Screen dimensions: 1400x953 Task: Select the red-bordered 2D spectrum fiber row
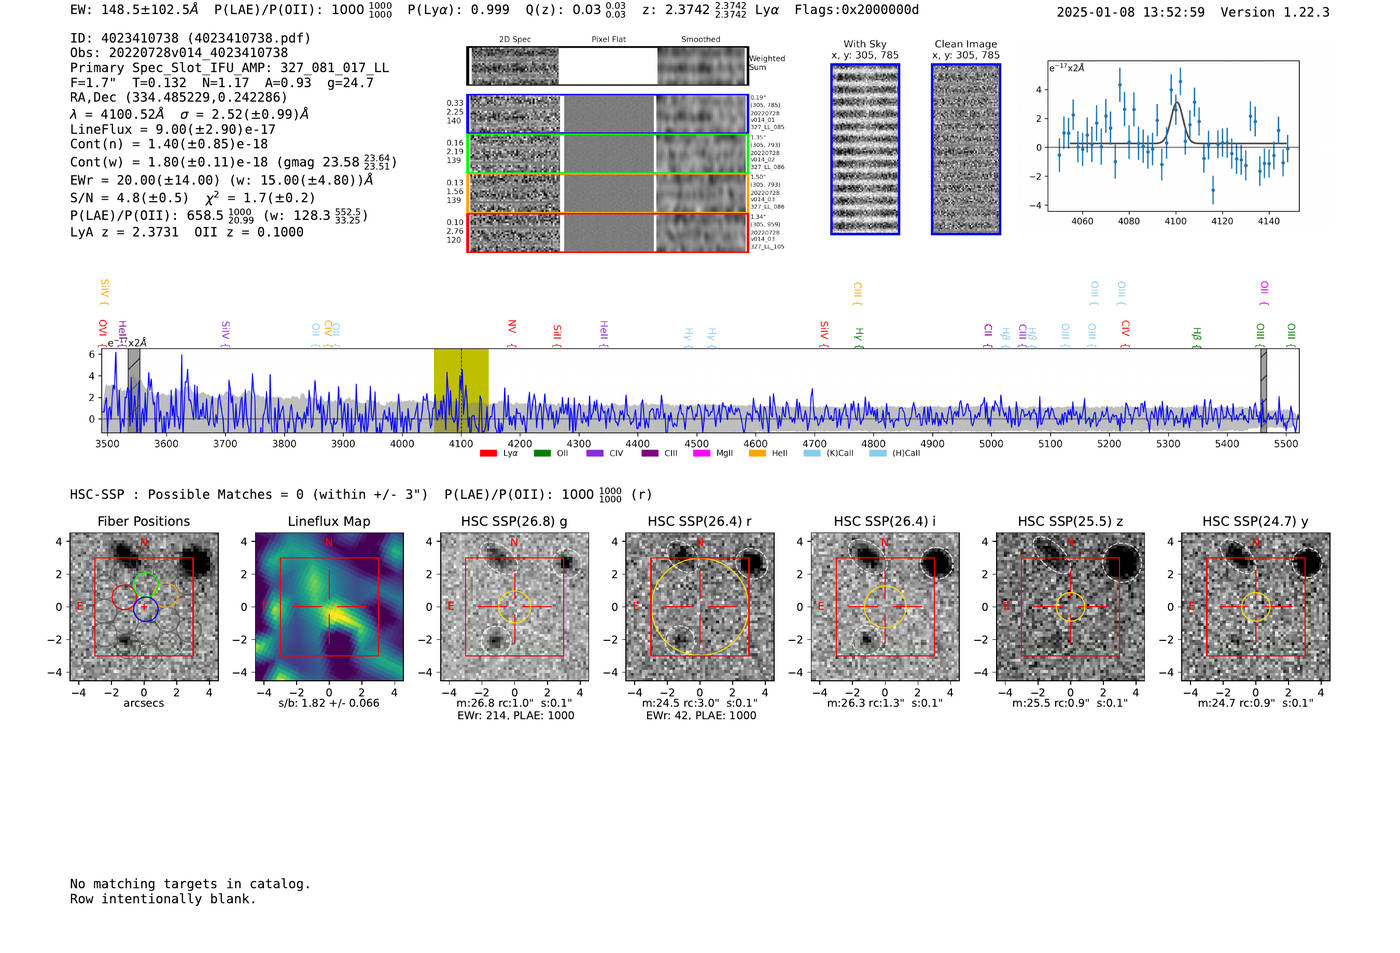[608, 232]
